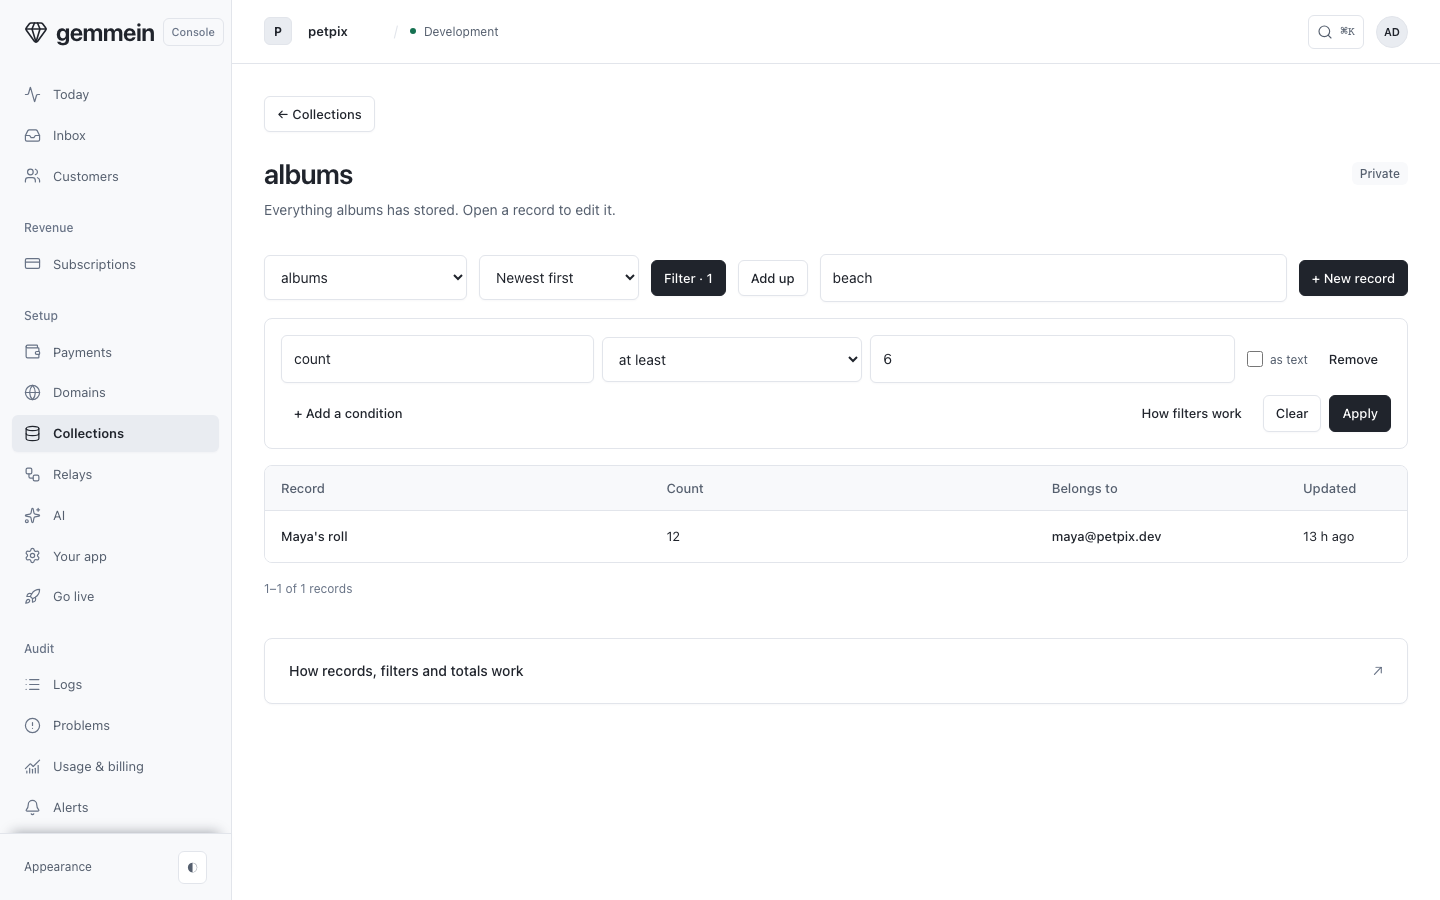Screen dimensions: 1440x900
Task: Open Your app via its gear icon
Action: click(33, 556)
